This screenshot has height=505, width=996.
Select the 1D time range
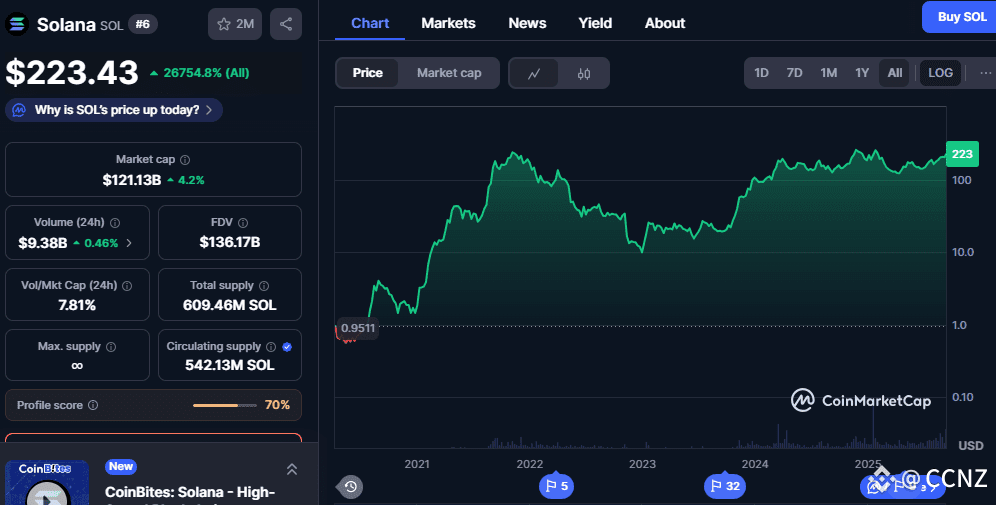tap(762, 73)
